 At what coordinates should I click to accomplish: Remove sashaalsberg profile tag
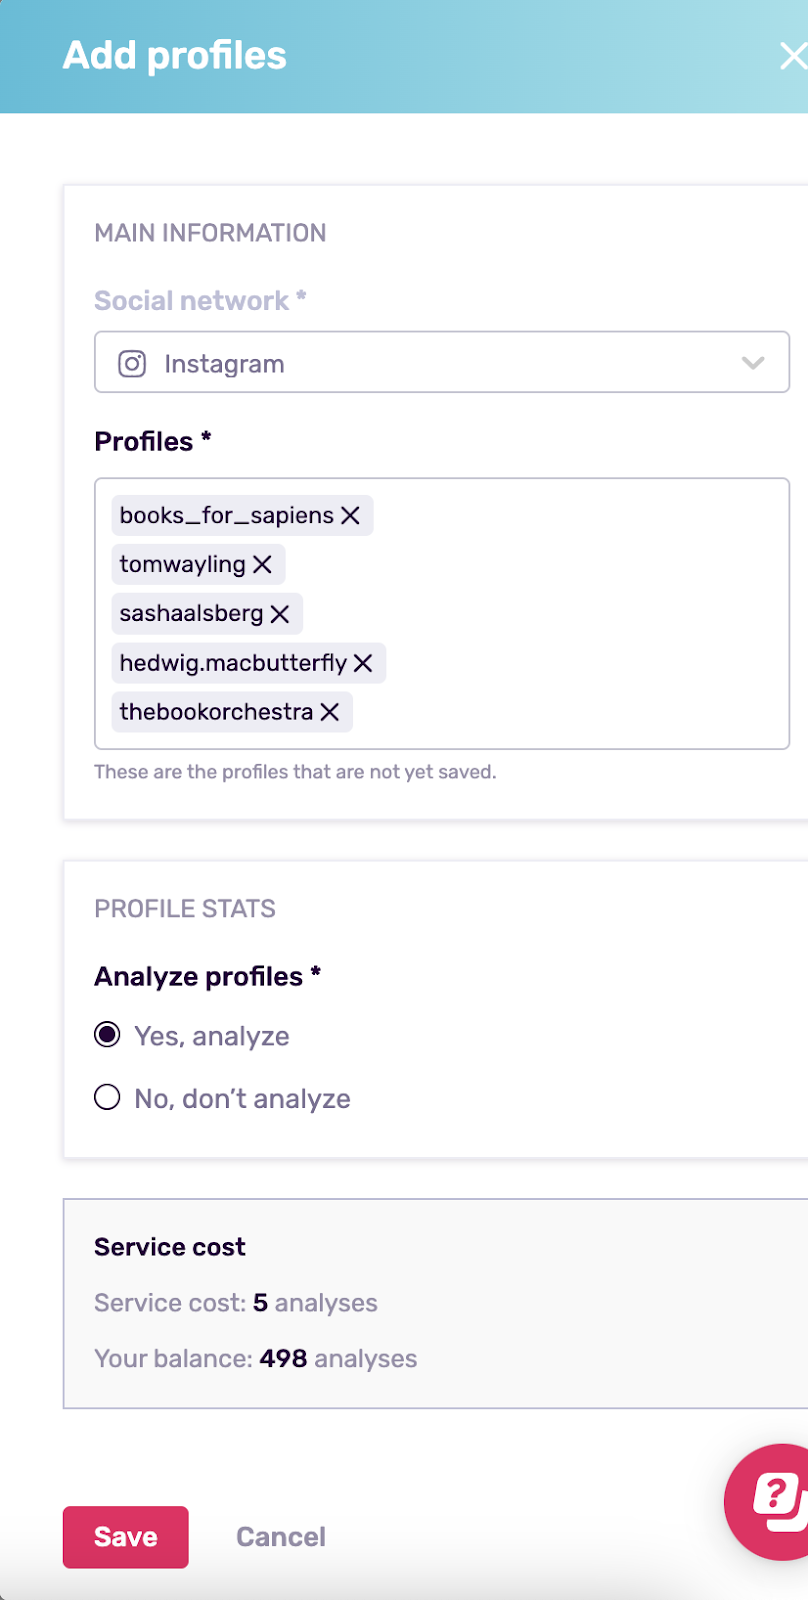(x=280, y=614)
